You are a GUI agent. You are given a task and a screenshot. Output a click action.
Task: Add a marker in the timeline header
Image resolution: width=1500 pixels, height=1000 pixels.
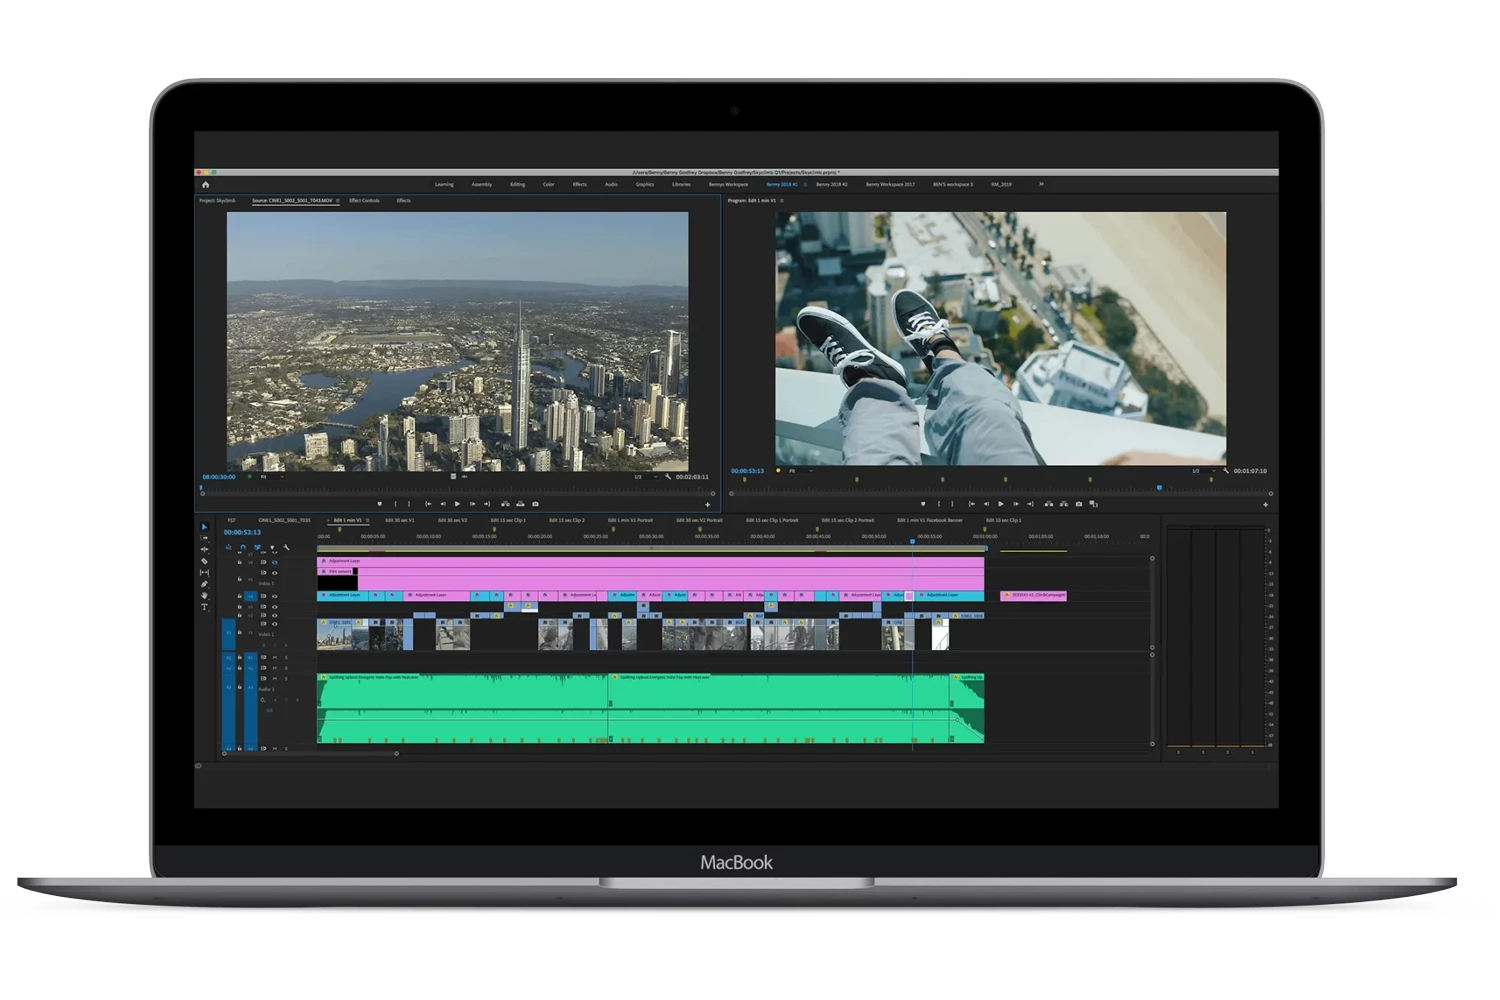pyautogui.click(x=272, y=547)
